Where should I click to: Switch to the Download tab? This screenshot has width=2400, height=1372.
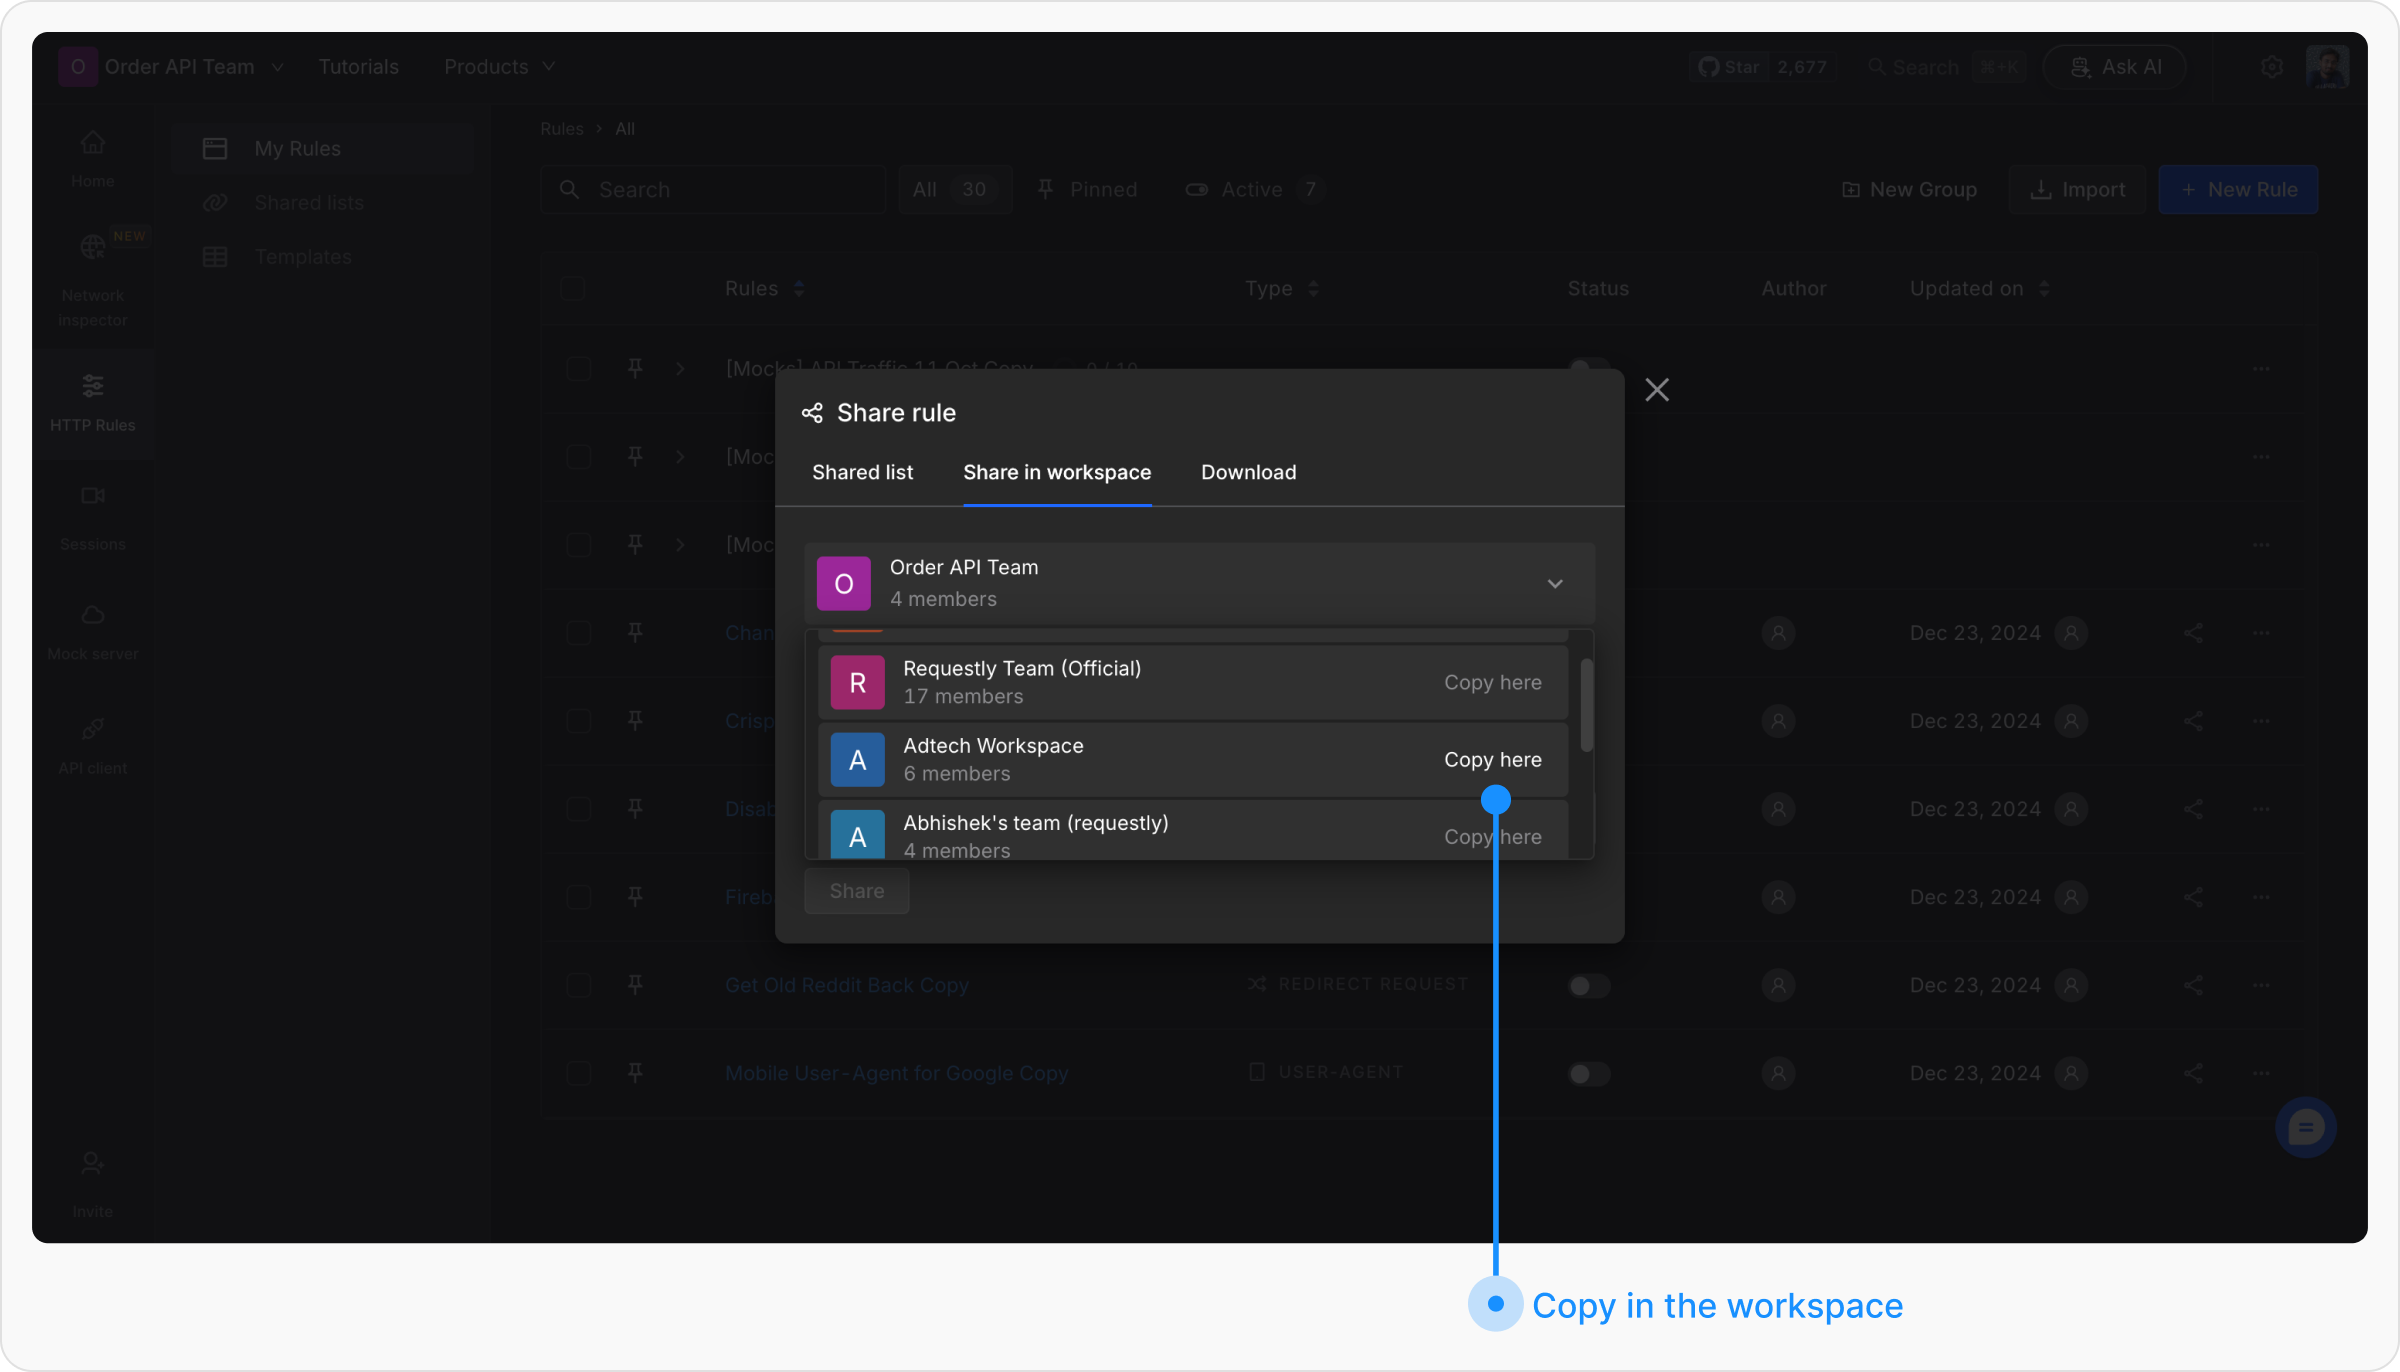coord(1248,473)
